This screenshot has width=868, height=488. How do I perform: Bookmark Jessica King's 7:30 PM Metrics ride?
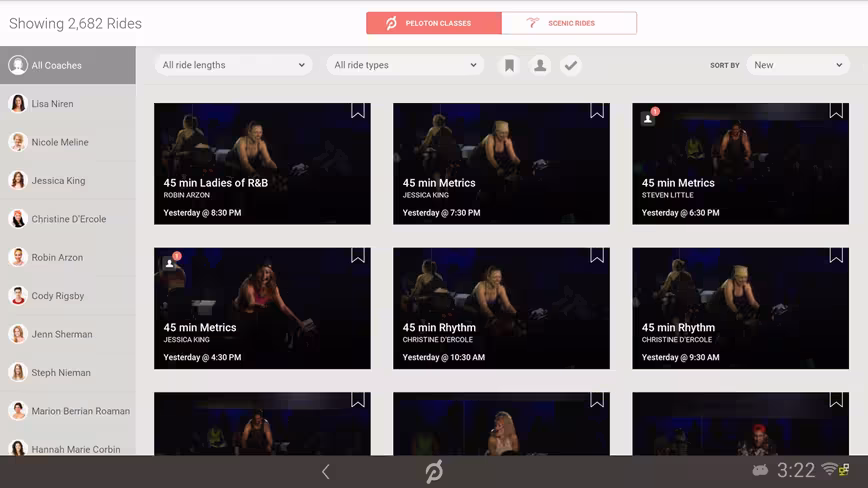(597, 111)
